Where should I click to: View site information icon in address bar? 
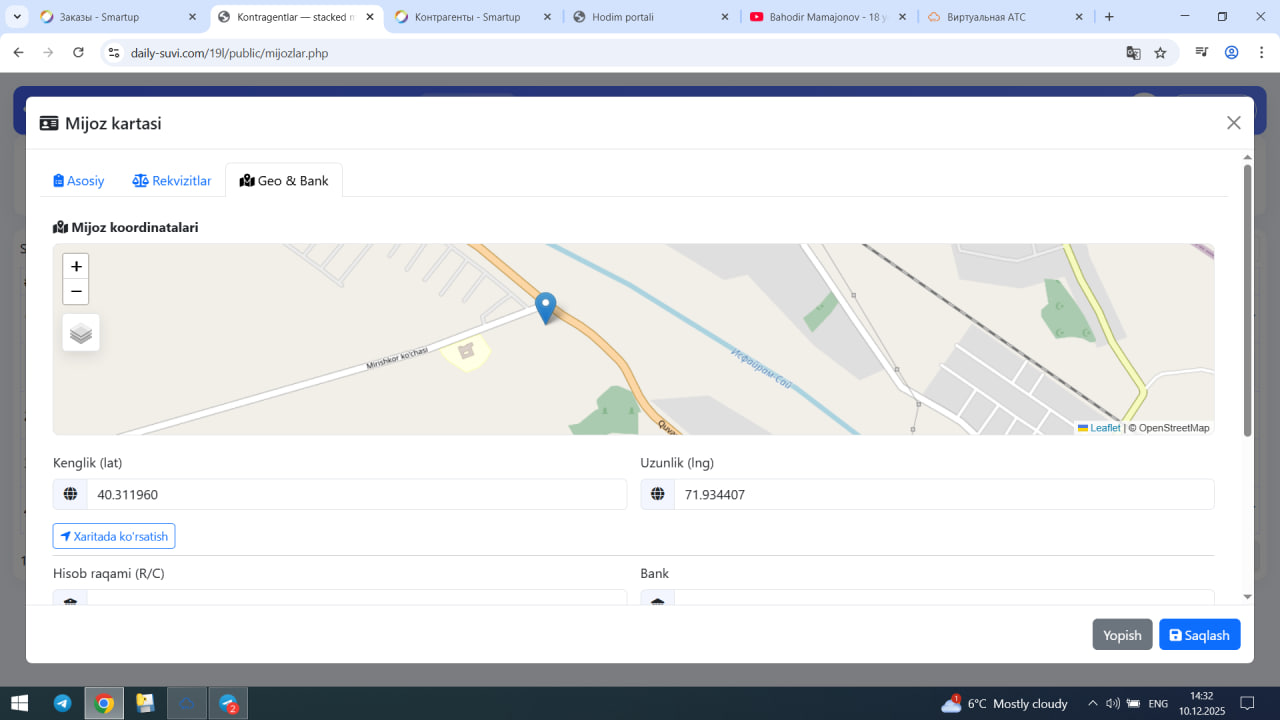114,53
